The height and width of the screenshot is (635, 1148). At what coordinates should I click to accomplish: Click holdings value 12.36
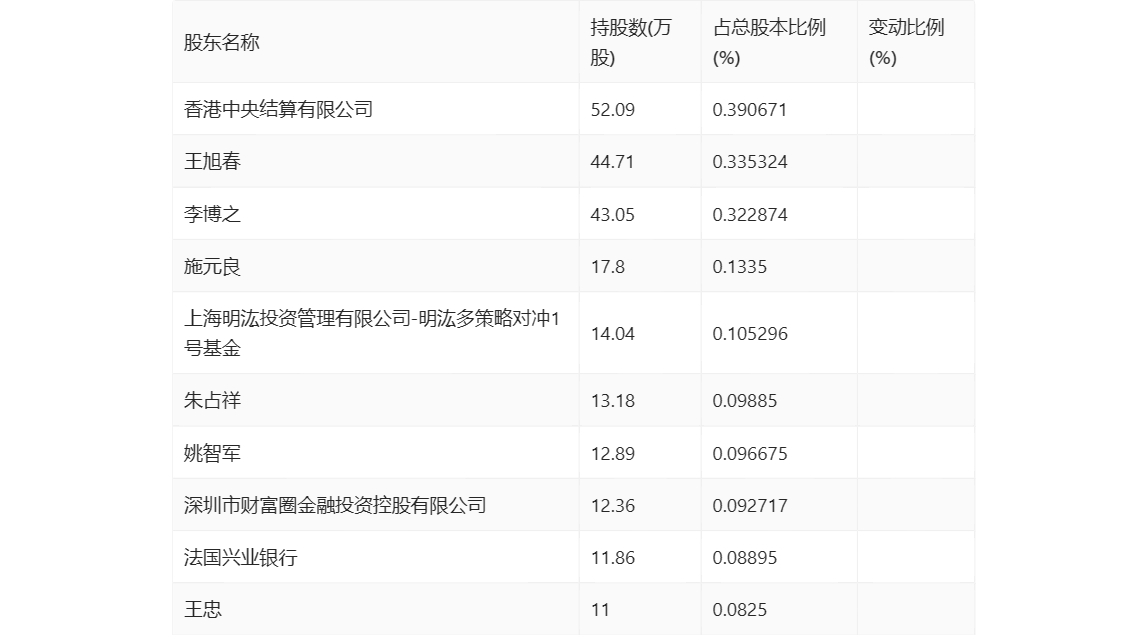point(613,505)
